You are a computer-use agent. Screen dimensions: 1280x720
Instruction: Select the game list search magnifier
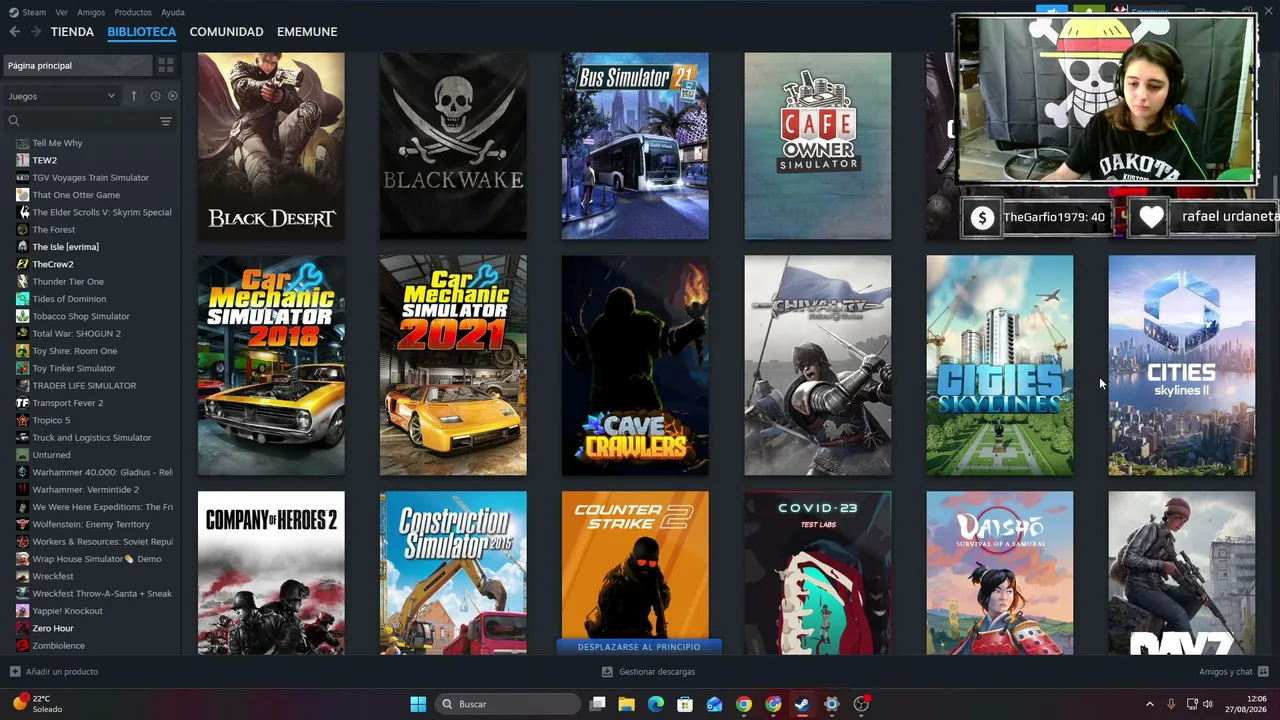pos(14,121)
